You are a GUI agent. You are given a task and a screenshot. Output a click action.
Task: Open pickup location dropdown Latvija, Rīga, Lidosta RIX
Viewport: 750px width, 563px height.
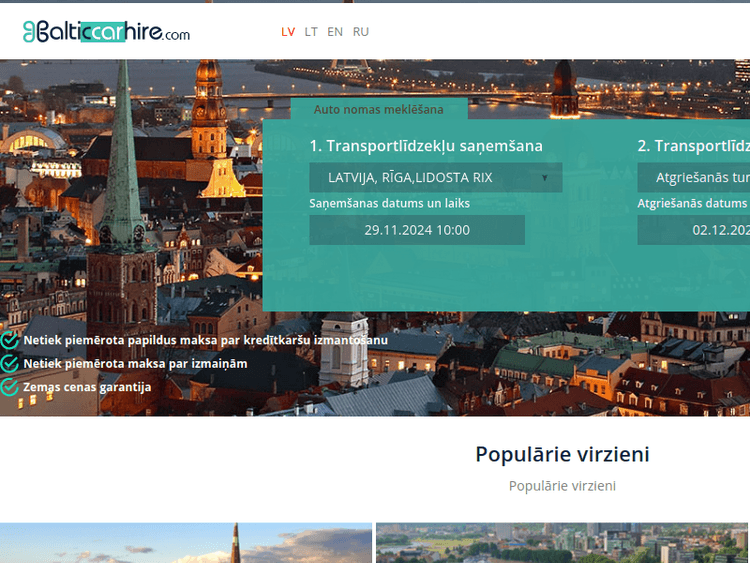click(x=436, y=177)
